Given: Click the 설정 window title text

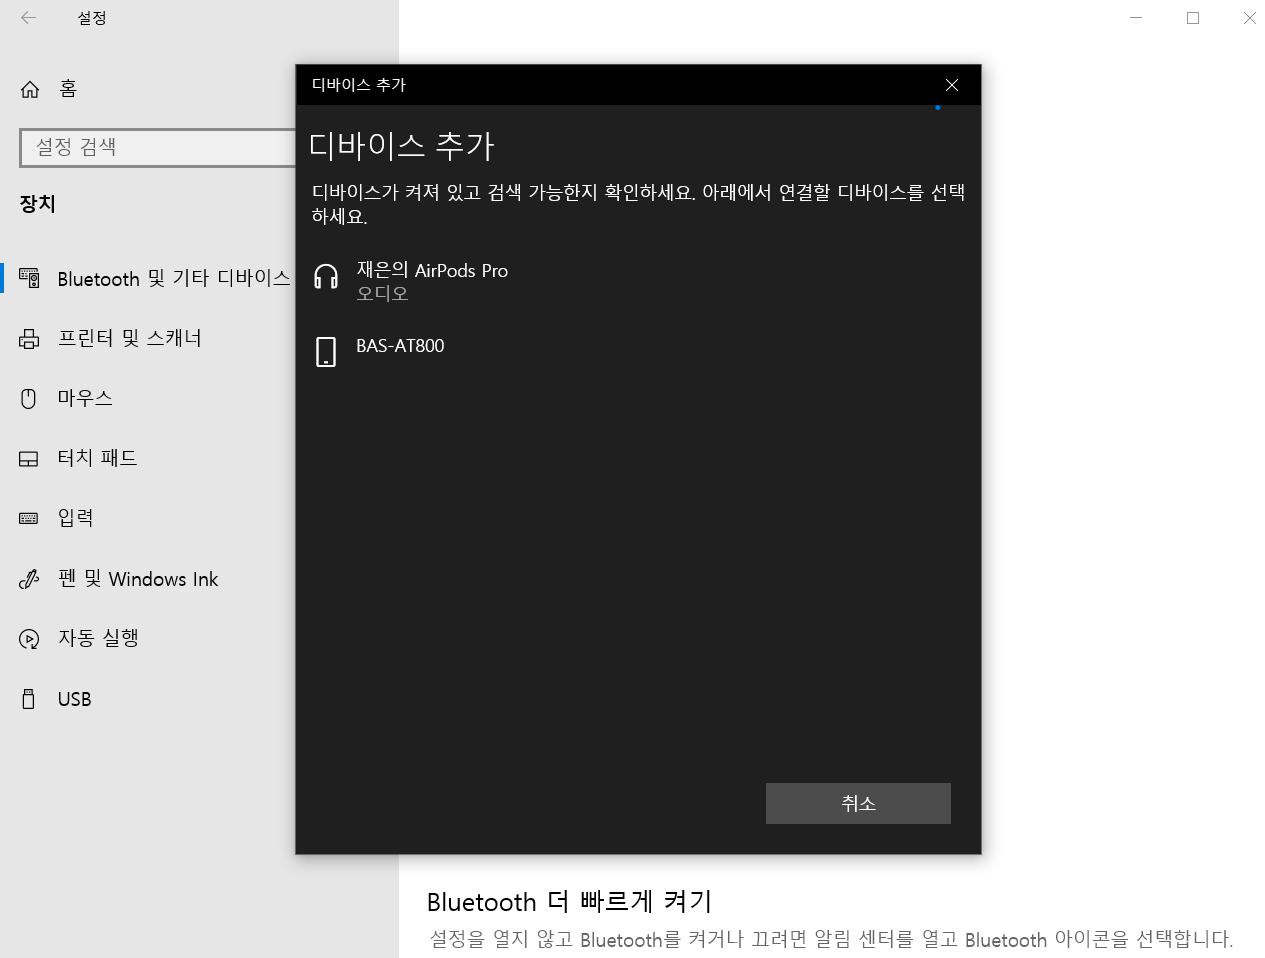Looking at the screenshot, I should point(92,18).
